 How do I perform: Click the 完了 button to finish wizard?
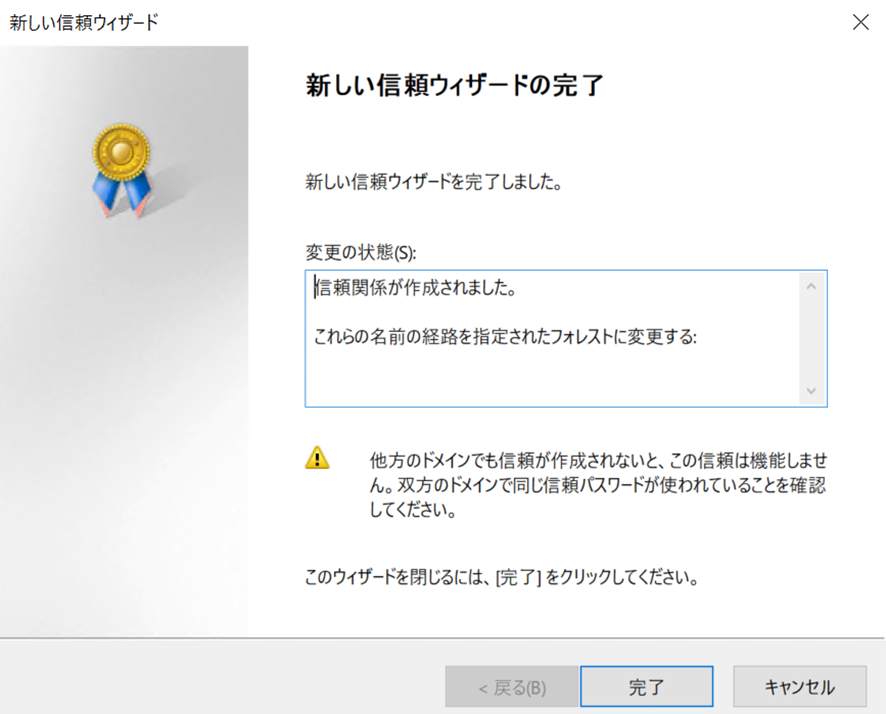tap(646, 686)
